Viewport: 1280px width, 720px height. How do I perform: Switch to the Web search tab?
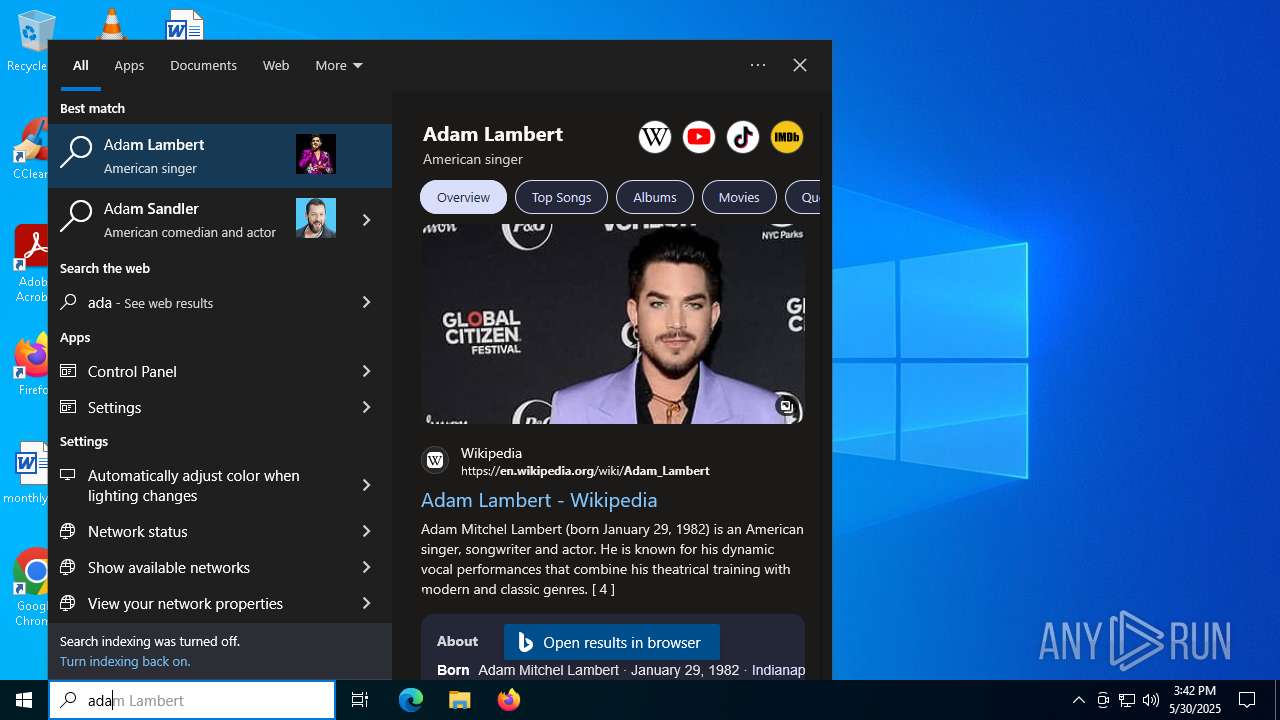[x=276, y=65]
